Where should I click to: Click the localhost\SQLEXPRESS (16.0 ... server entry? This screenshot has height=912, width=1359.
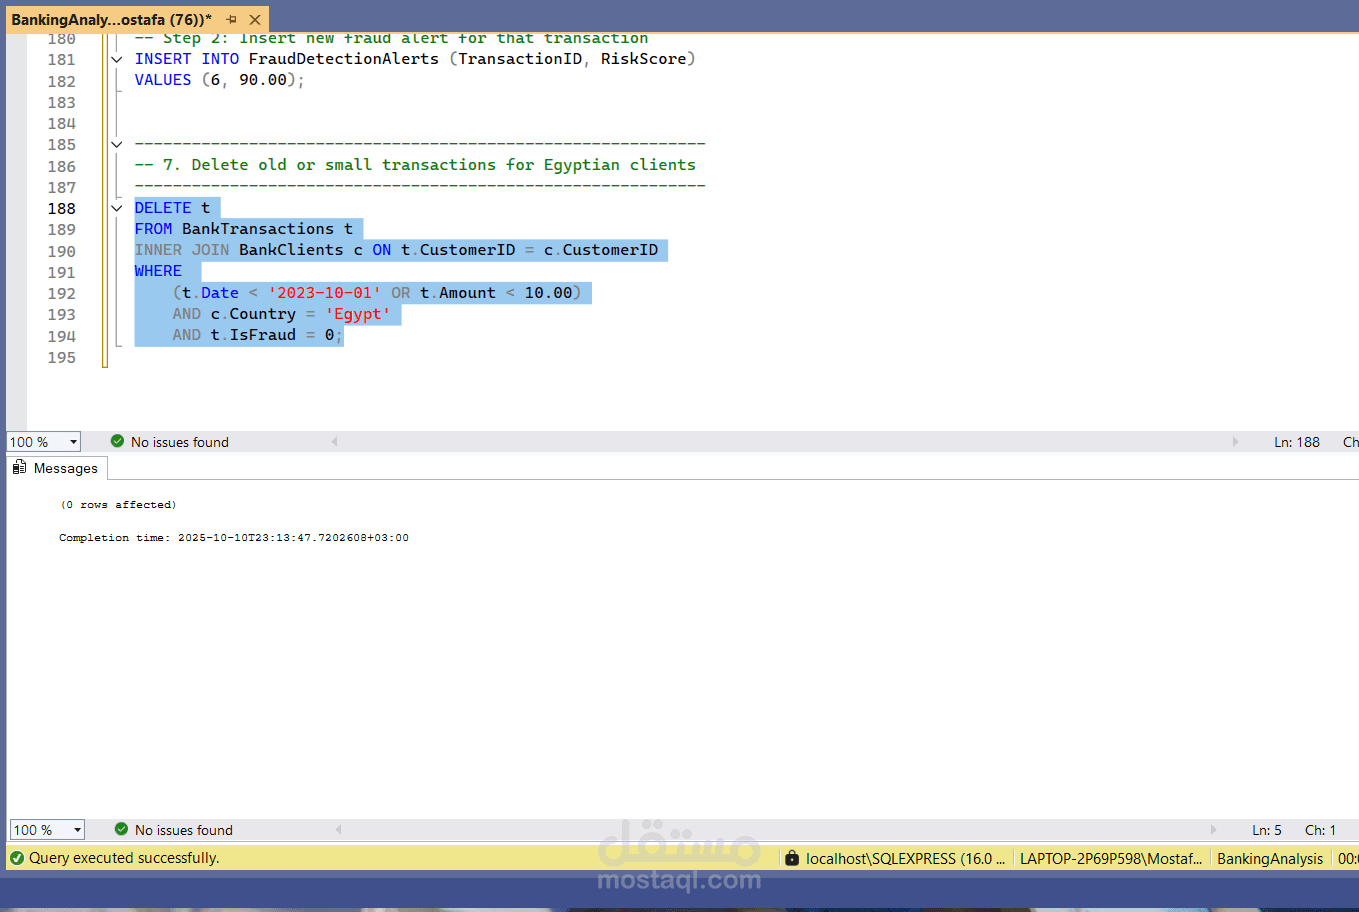click(905, 858)
